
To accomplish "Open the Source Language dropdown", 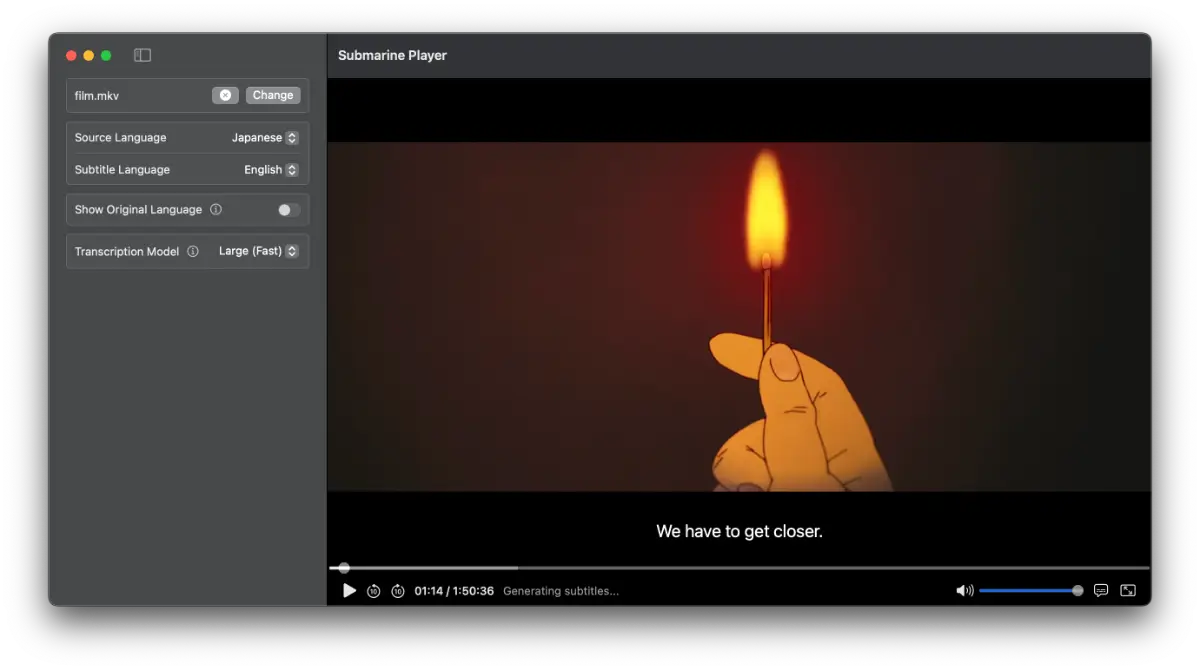I will 265,138.
